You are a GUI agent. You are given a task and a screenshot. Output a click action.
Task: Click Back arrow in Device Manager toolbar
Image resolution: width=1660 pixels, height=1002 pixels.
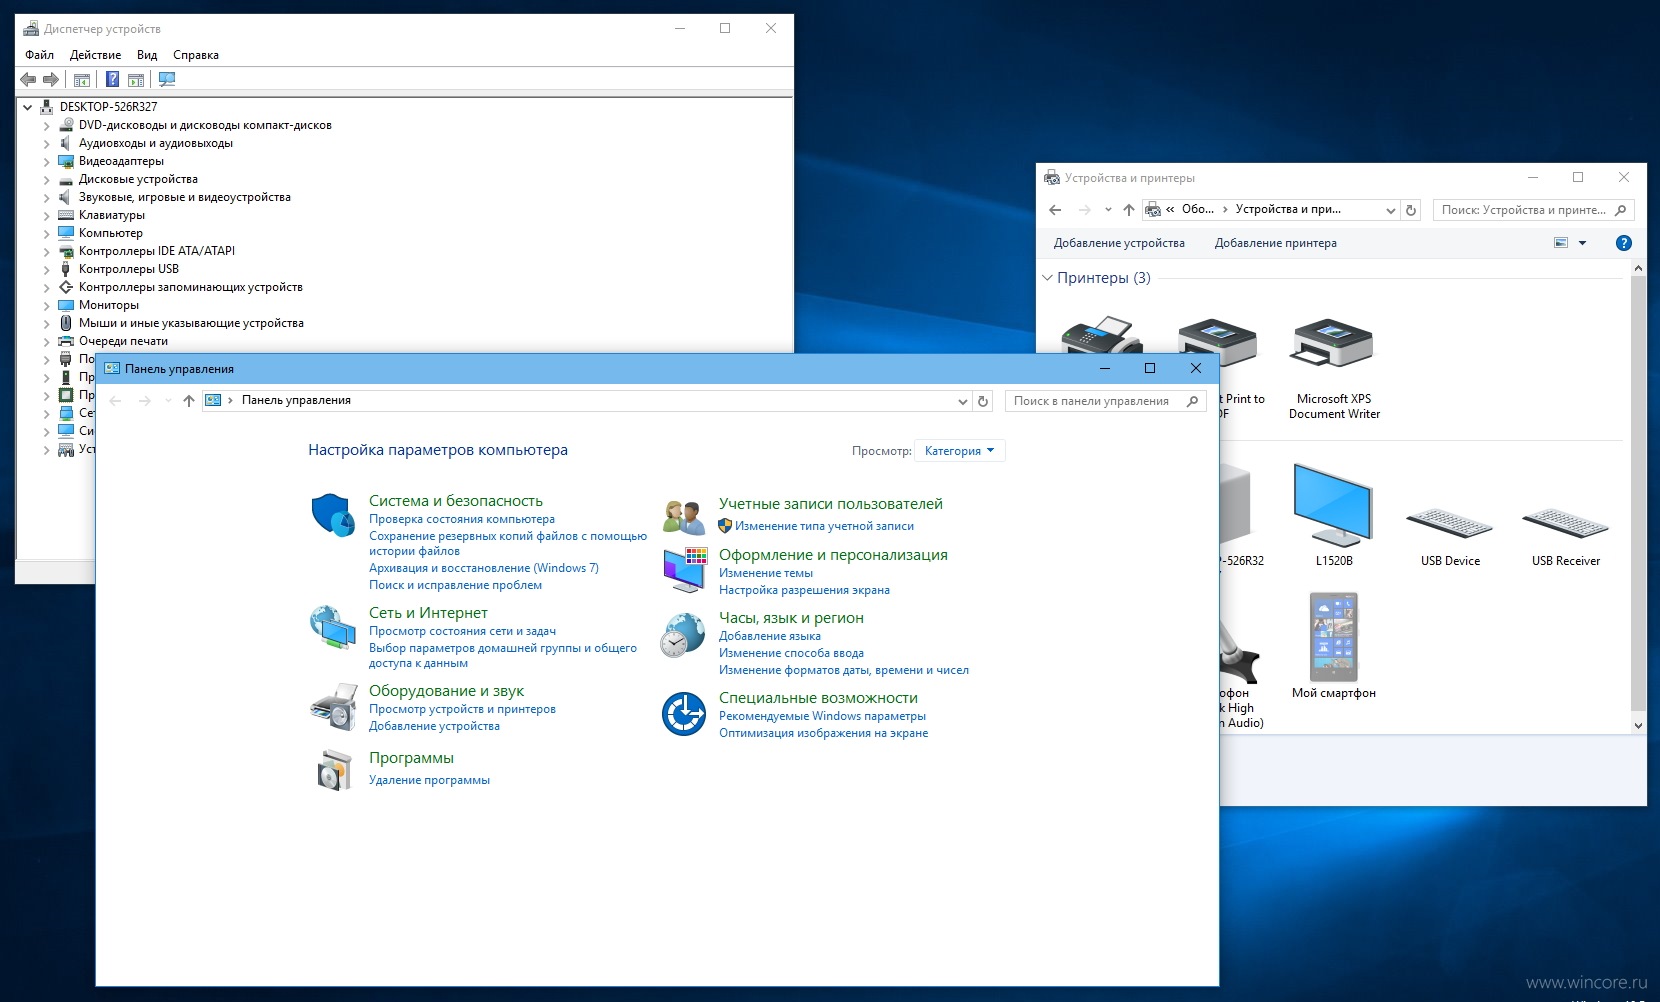(28, 80)
